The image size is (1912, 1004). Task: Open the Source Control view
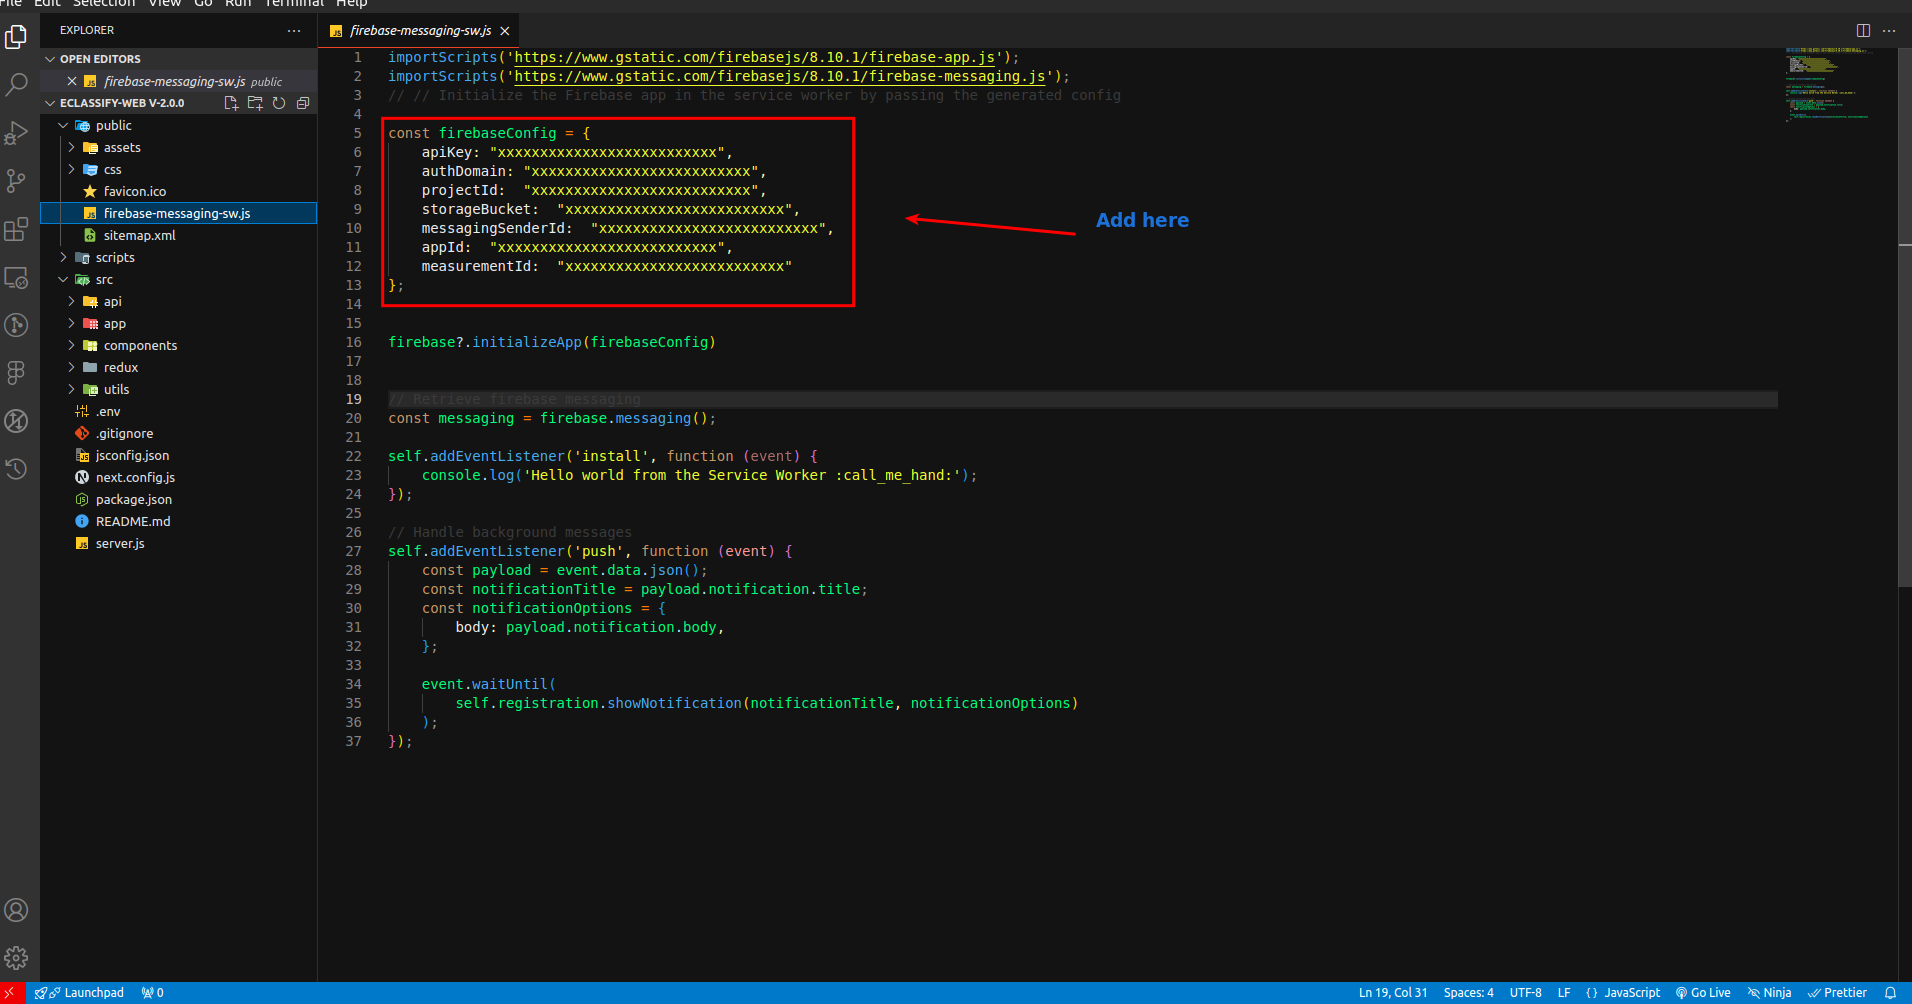coord(17,180)
